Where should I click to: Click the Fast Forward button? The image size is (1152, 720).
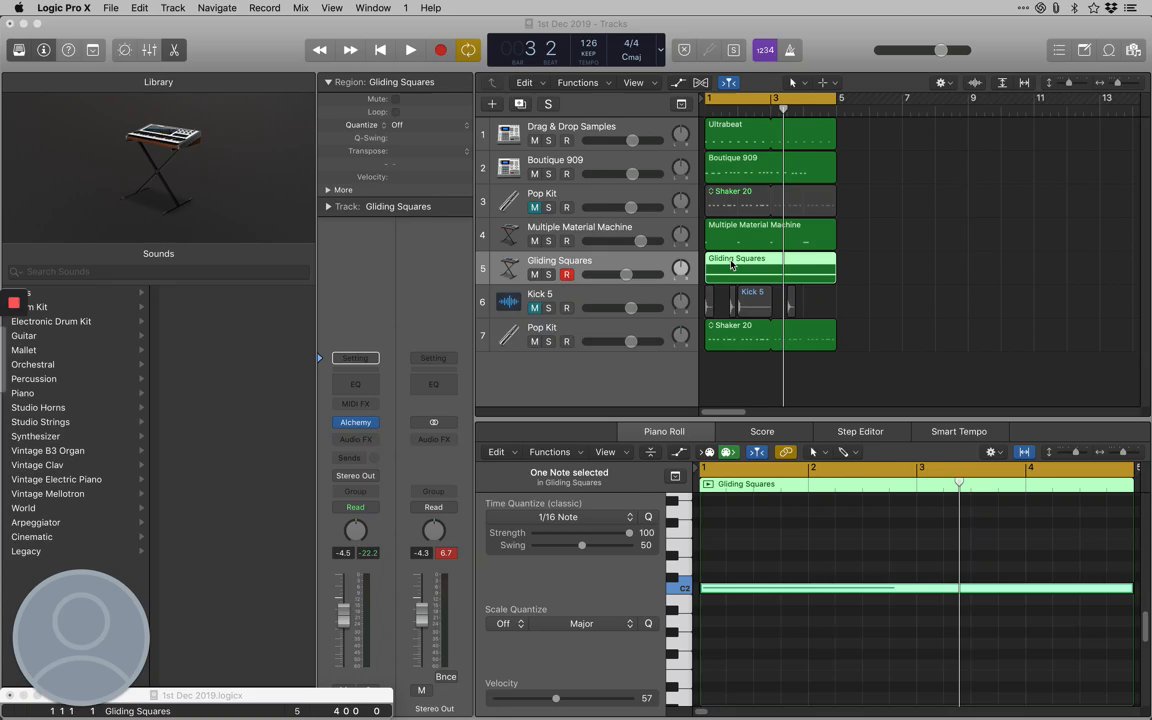pyautogui.click(x=350, y=50)
